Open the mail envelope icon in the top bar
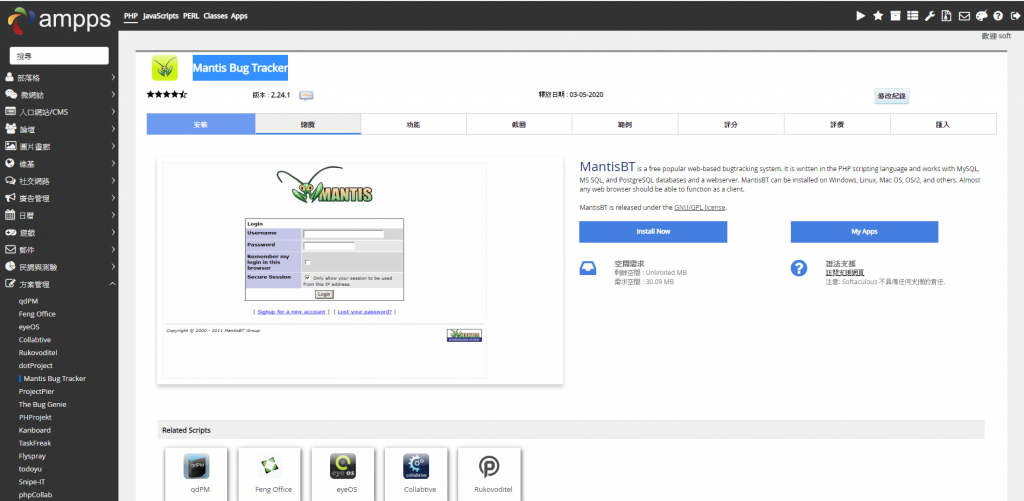 pyautogui.click(x=963, y=16)
